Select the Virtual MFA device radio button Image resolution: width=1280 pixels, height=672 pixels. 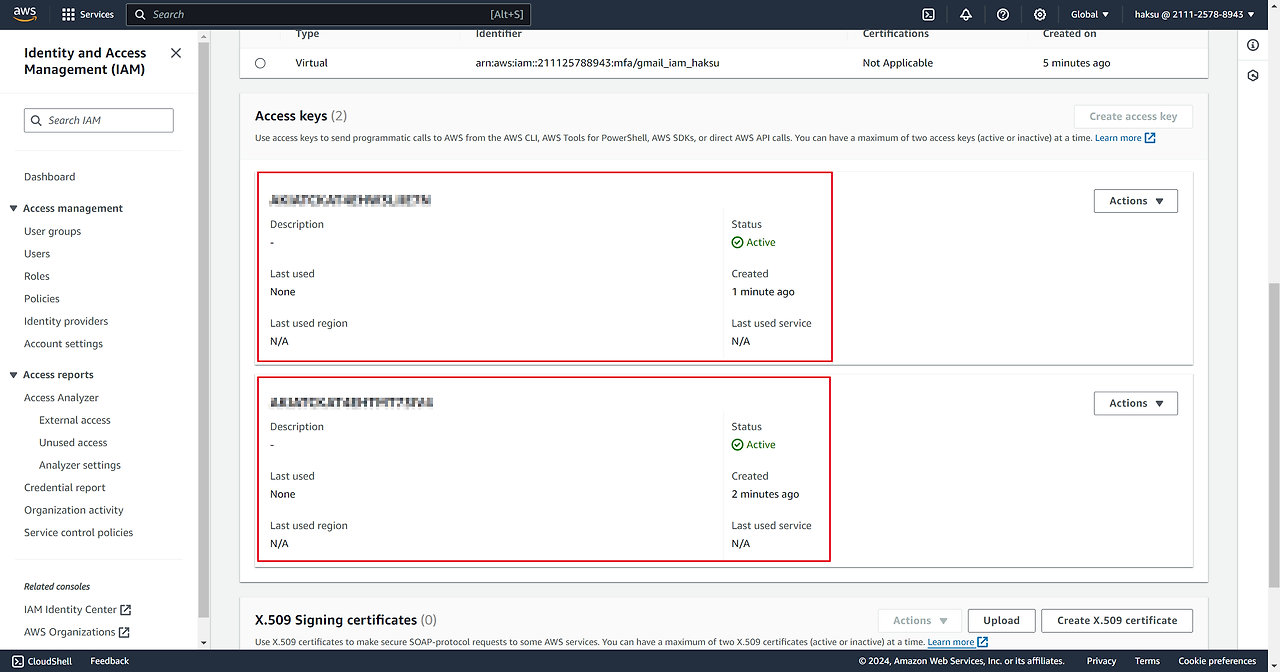(260, 63)
